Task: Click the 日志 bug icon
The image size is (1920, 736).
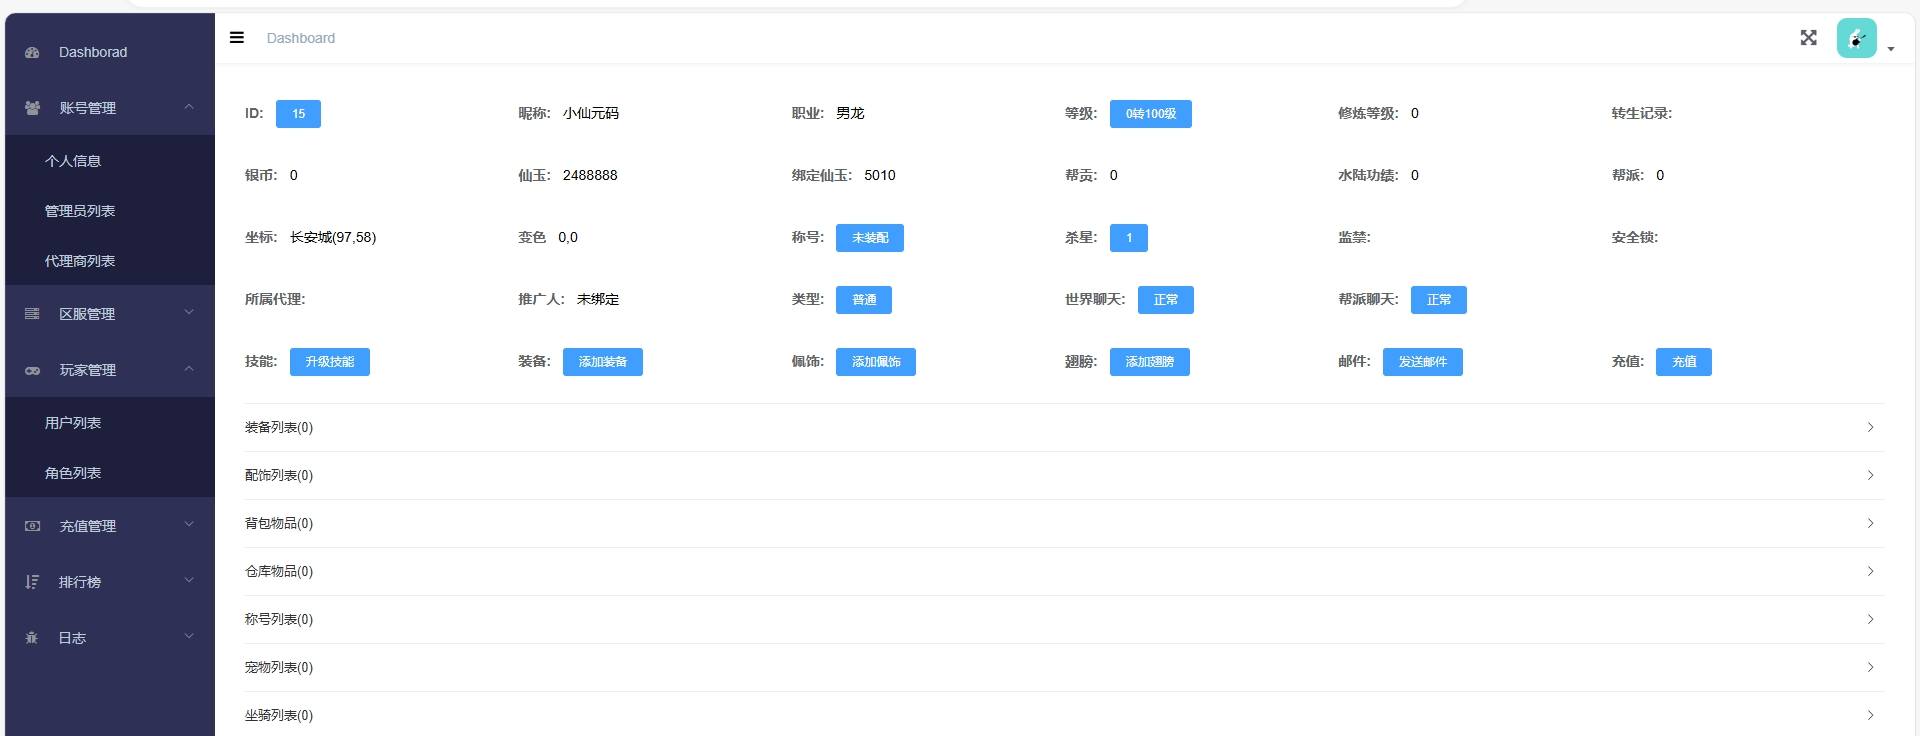Action: pos(32,638)
